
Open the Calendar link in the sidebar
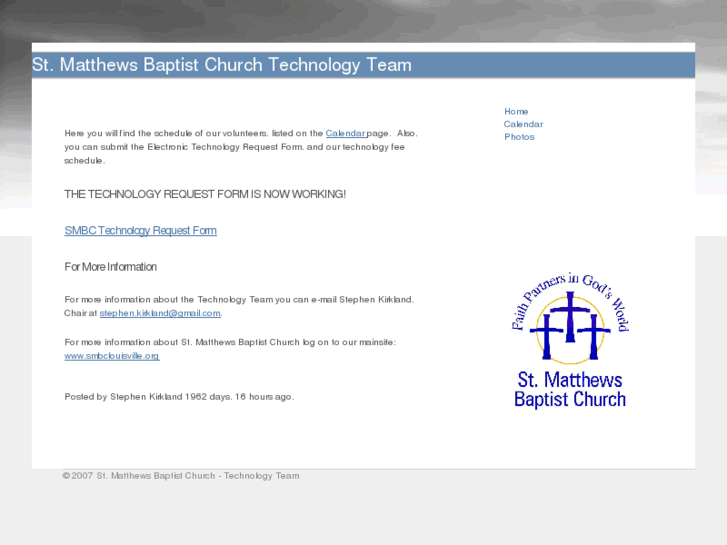(523, 124)
